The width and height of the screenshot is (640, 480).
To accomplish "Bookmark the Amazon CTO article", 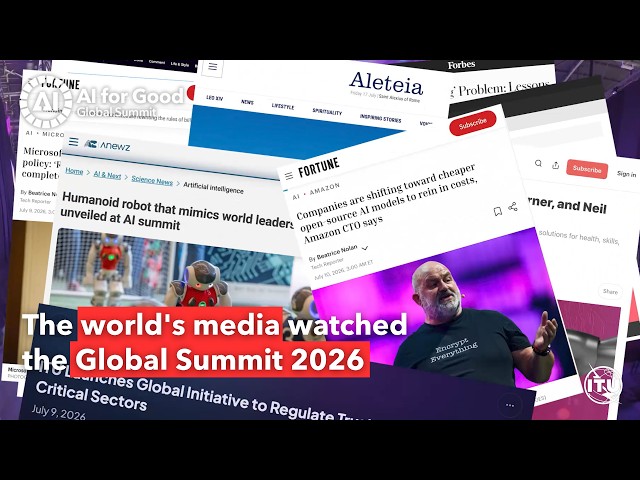I will [498, 211].
